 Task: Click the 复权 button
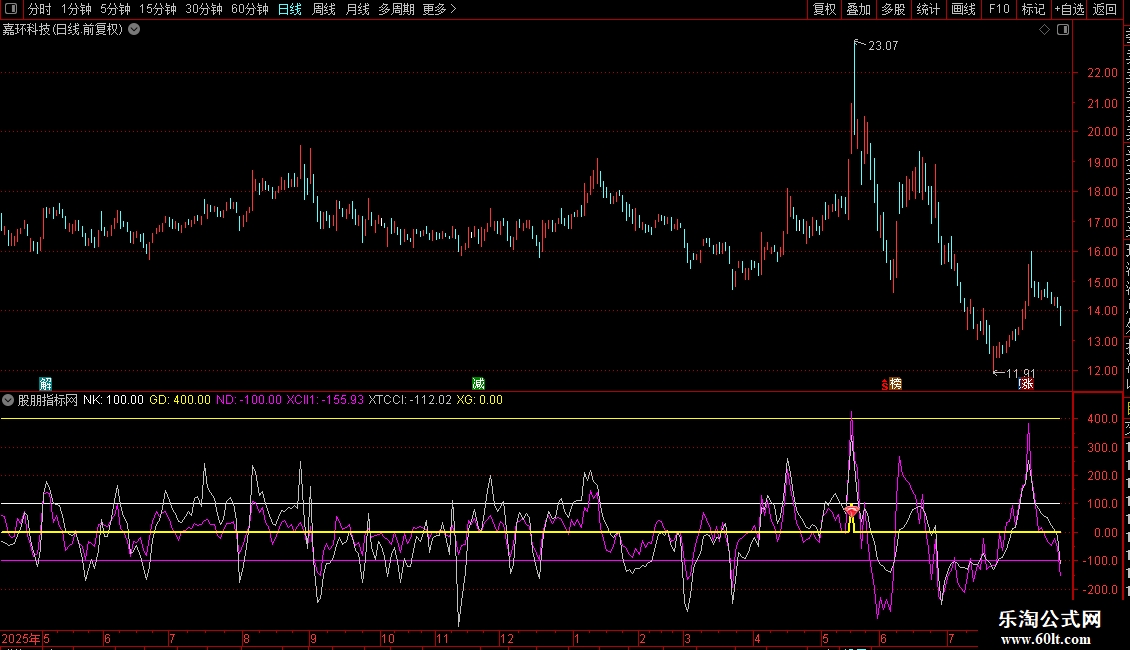pyautogui.click(x=824, y=9)
